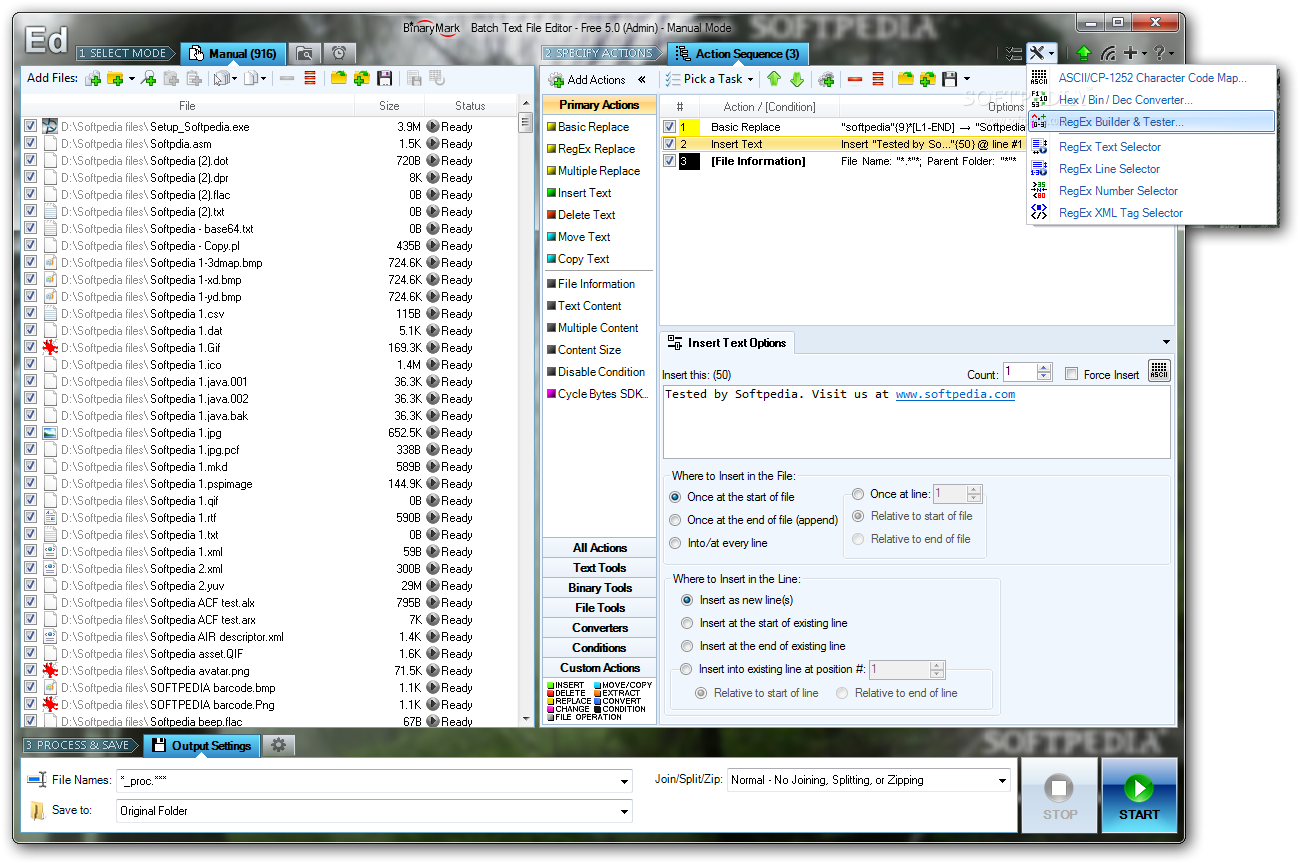Switch to the Action Sequence (3) tab
This screenshot has height=864, width=1300.
(x=738, y=54)
